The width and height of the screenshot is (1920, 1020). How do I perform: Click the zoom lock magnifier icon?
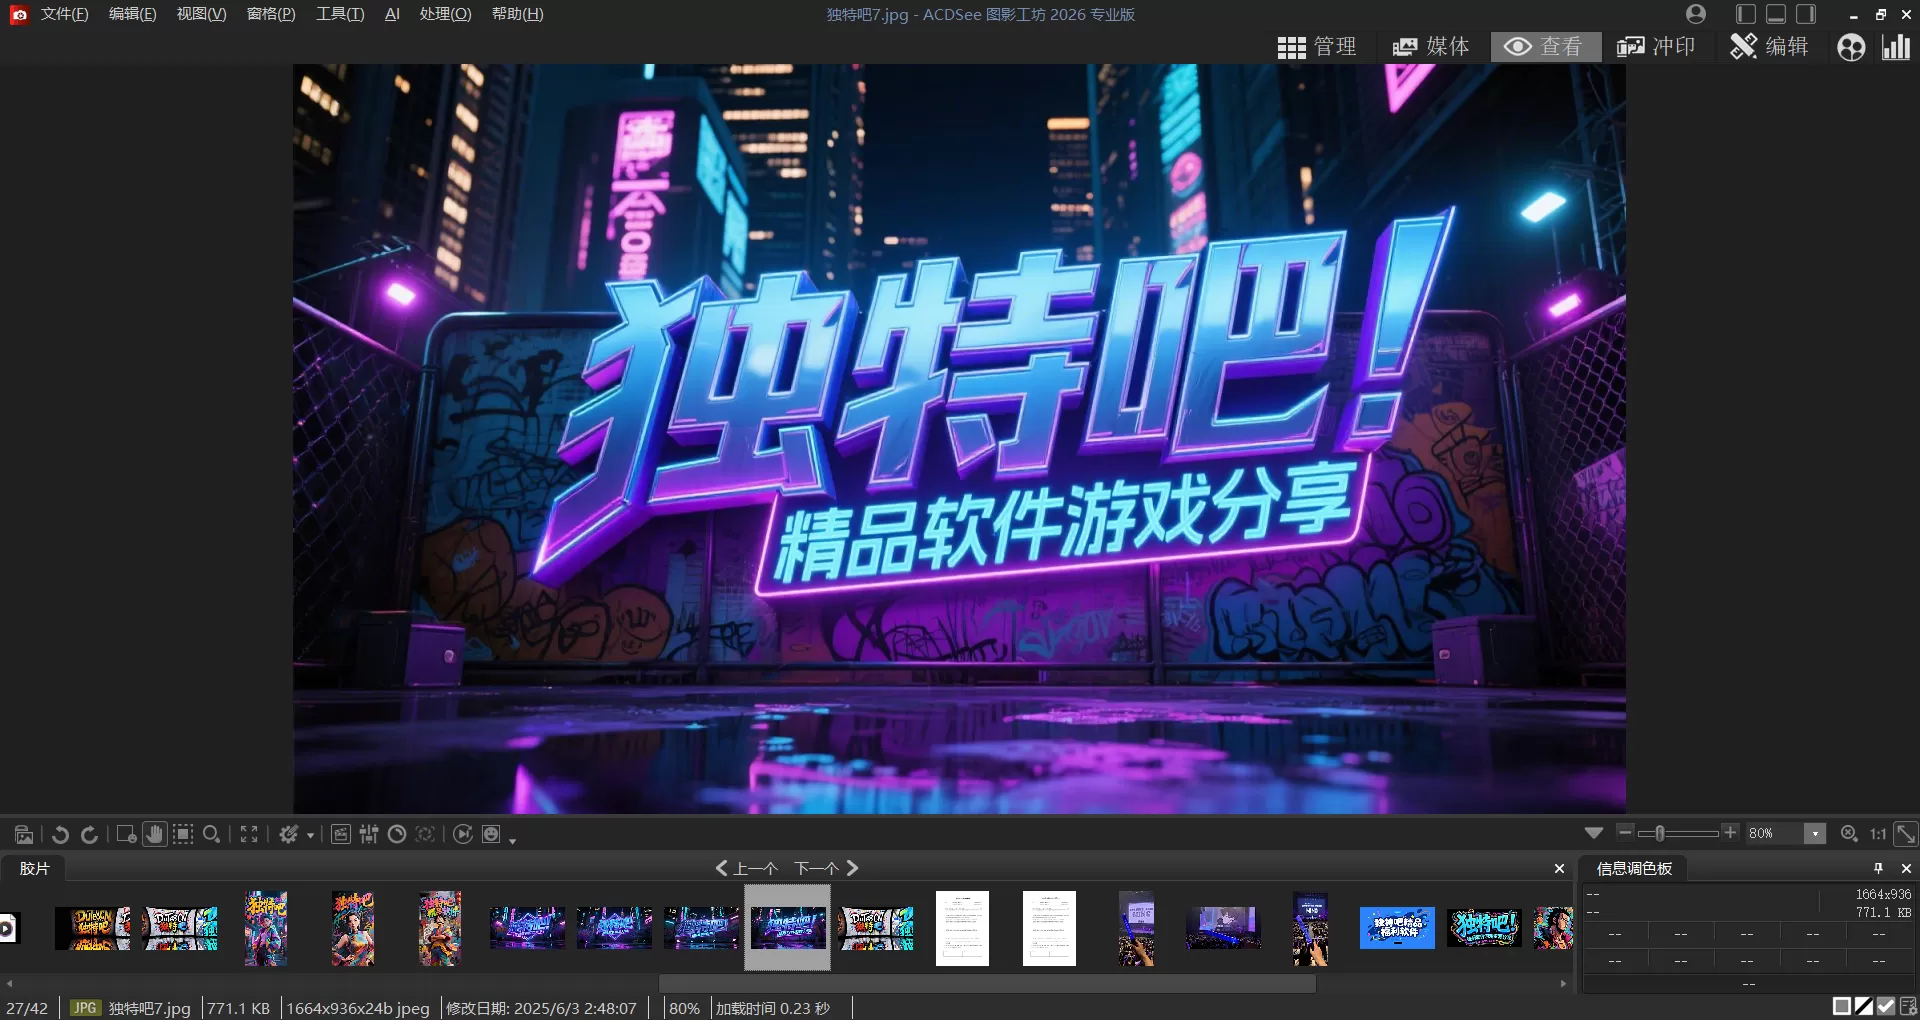[x=1849, y=833]
